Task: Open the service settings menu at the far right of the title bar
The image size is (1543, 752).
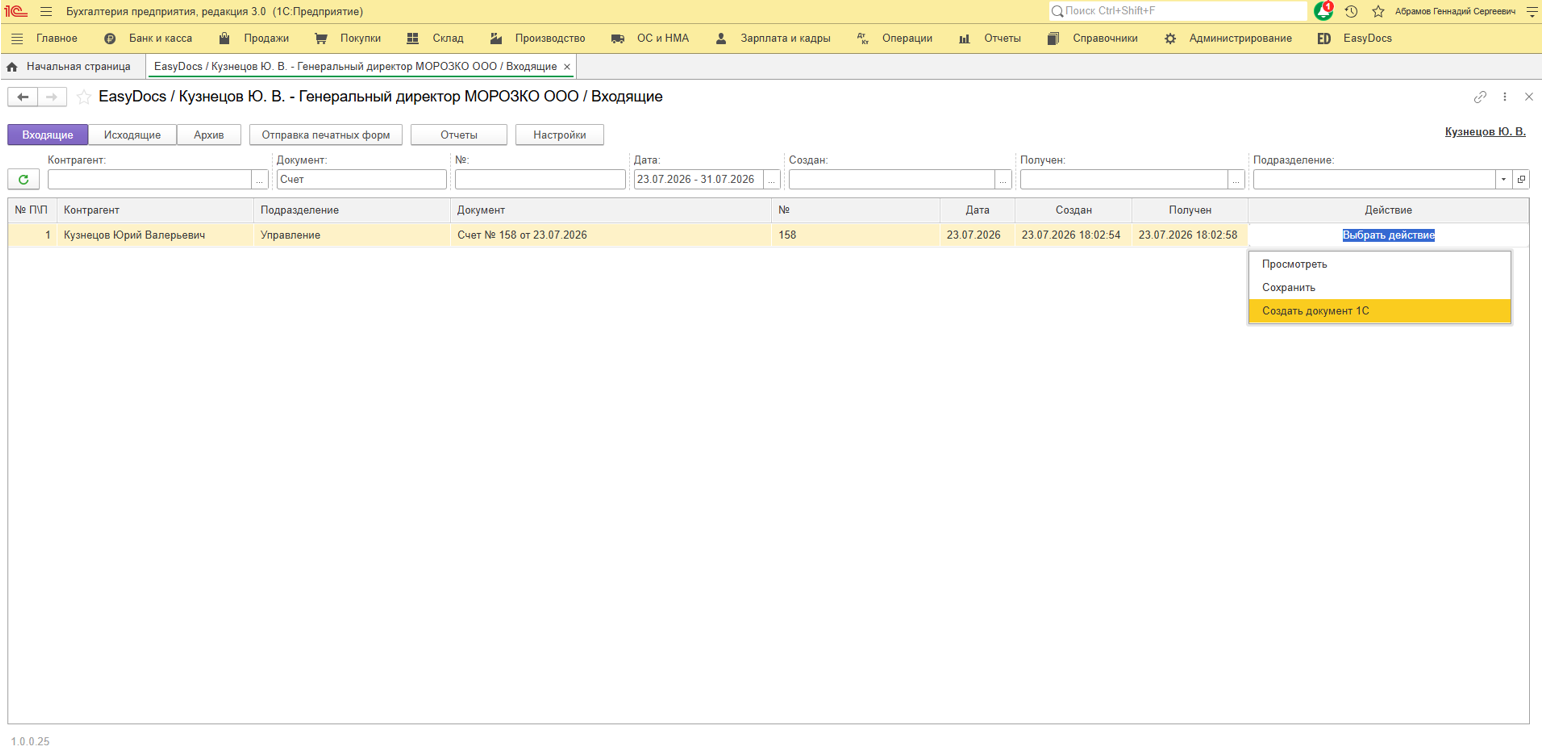Action: point(1531,11)
